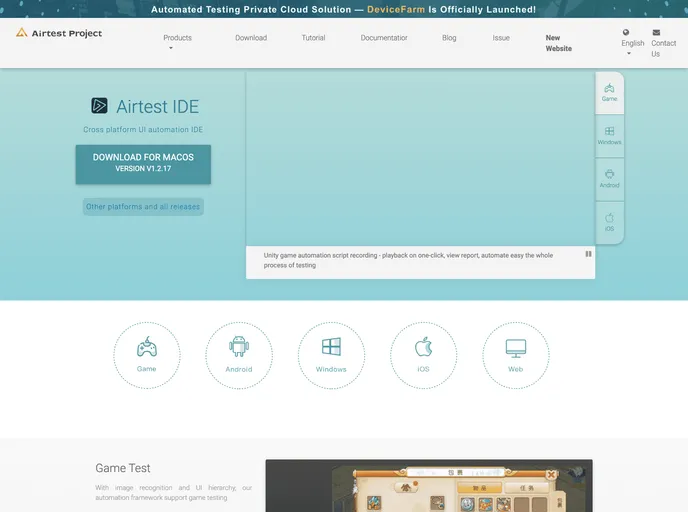Open the Documentation menu item

384,38
